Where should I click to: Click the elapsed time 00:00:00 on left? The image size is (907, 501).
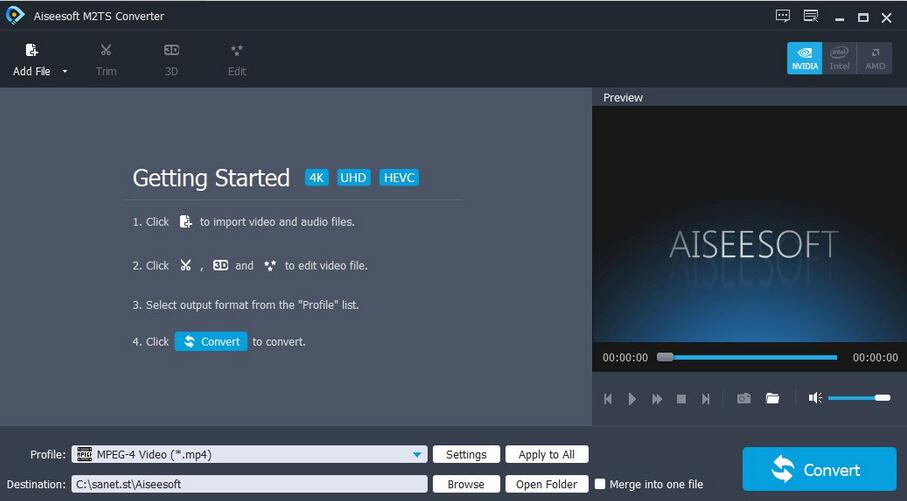[x=625, y=358]
